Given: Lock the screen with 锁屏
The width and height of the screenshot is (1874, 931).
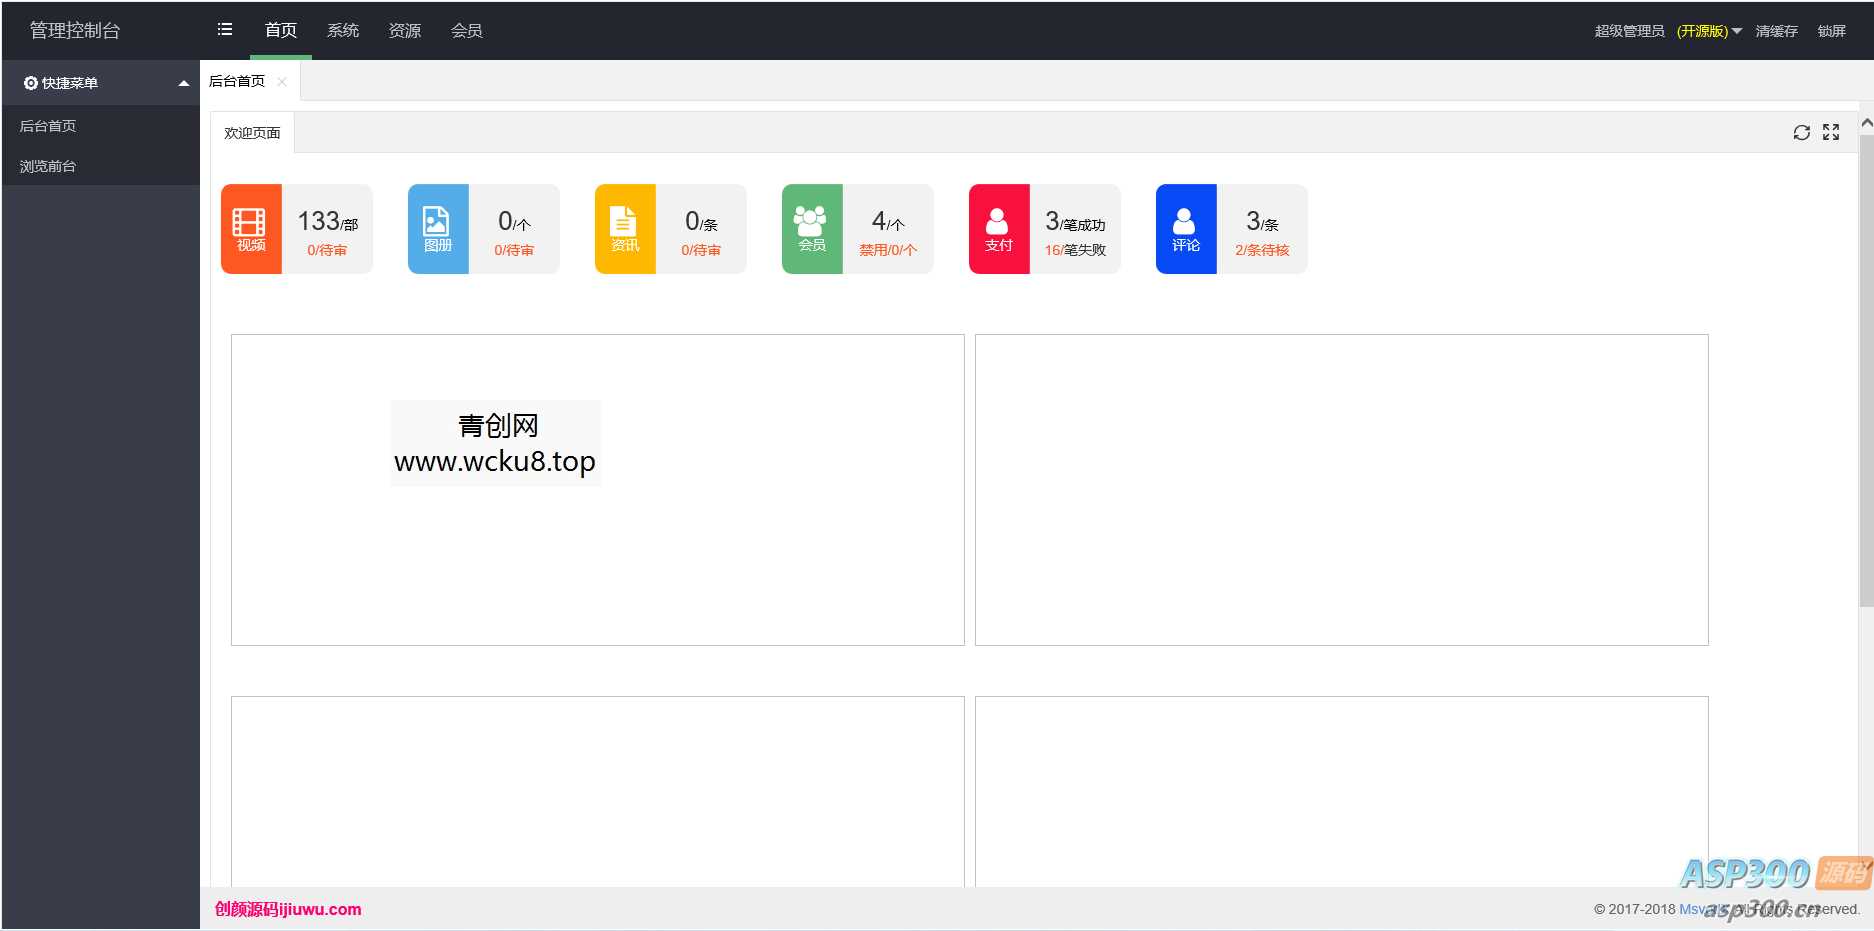Looking at the screenshot, I should (1831, 31).
